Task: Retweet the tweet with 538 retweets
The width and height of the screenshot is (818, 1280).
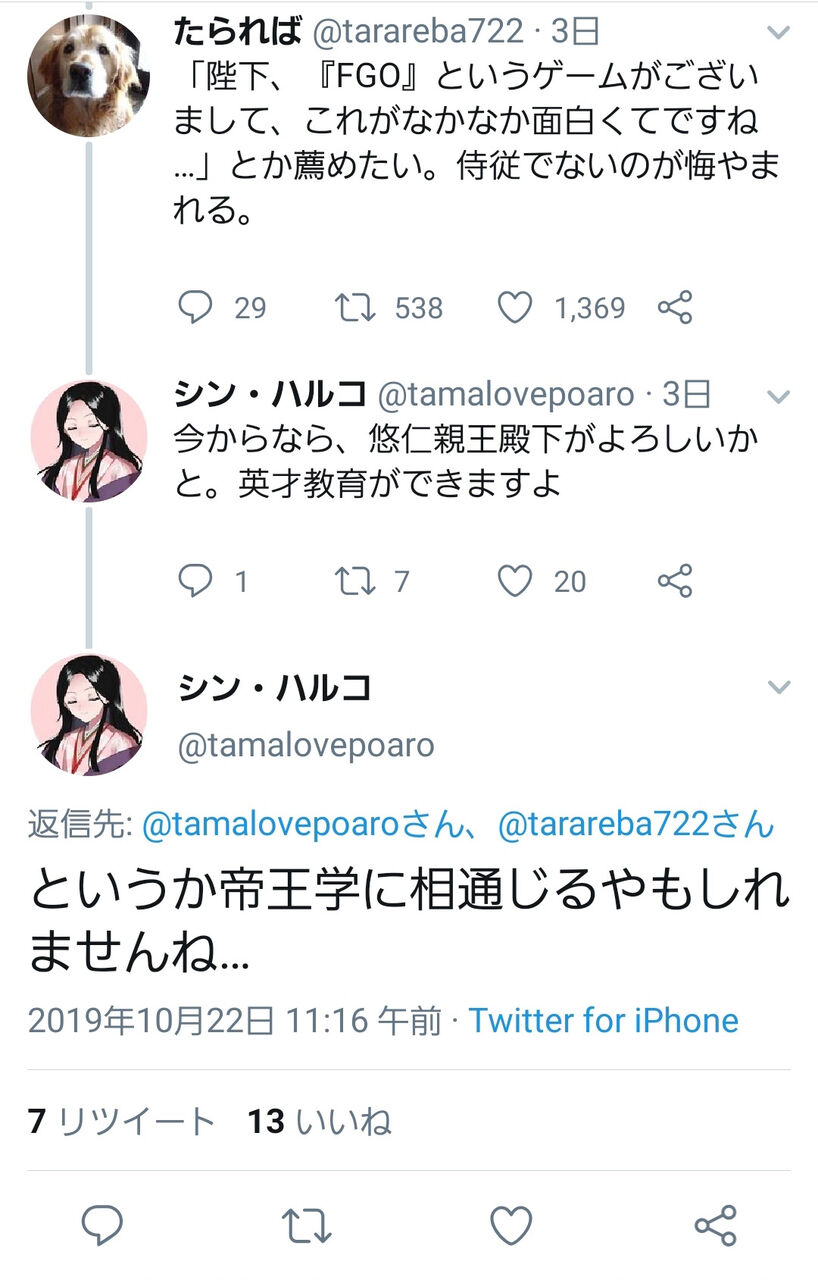Action: 353,307
